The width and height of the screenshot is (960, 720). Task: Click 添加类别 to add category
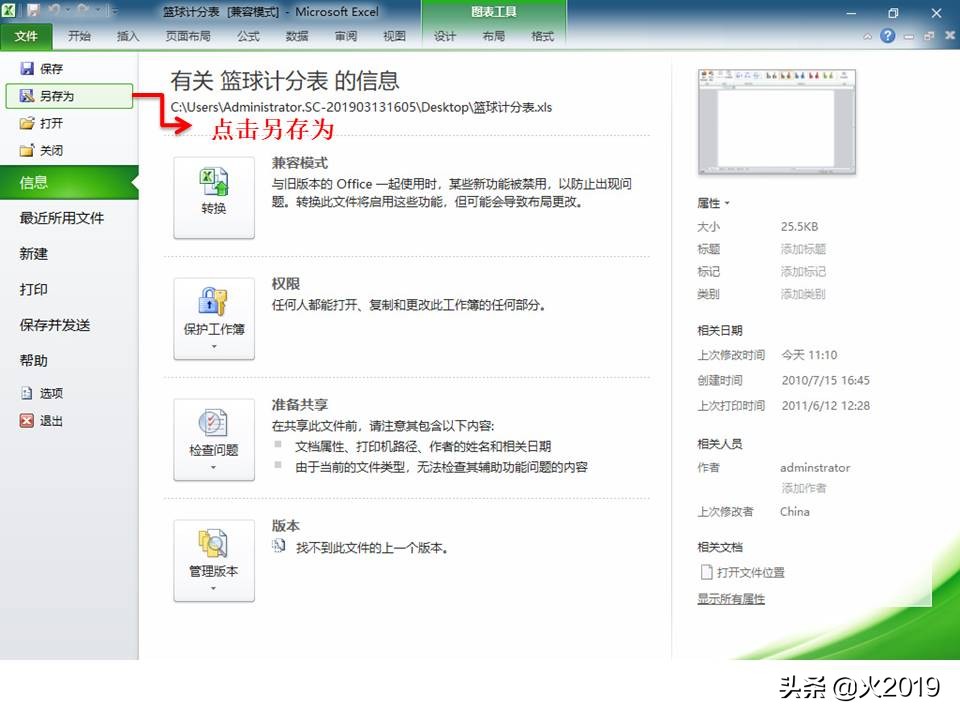tap(803, 294)
